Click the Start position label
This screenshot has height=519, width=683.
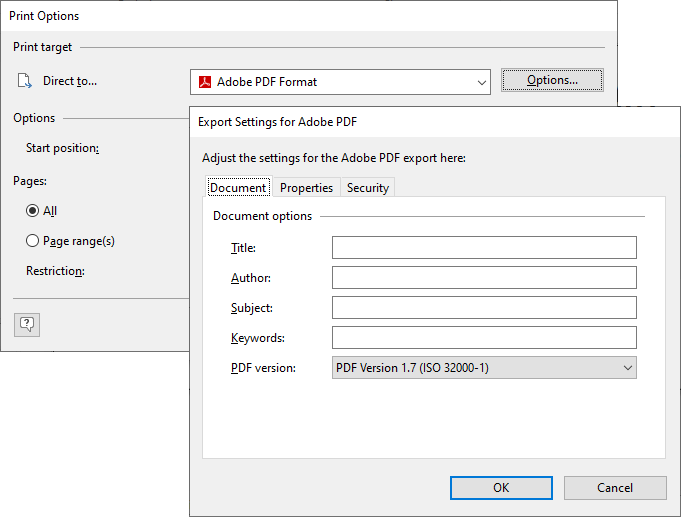(x=62, y=148)
